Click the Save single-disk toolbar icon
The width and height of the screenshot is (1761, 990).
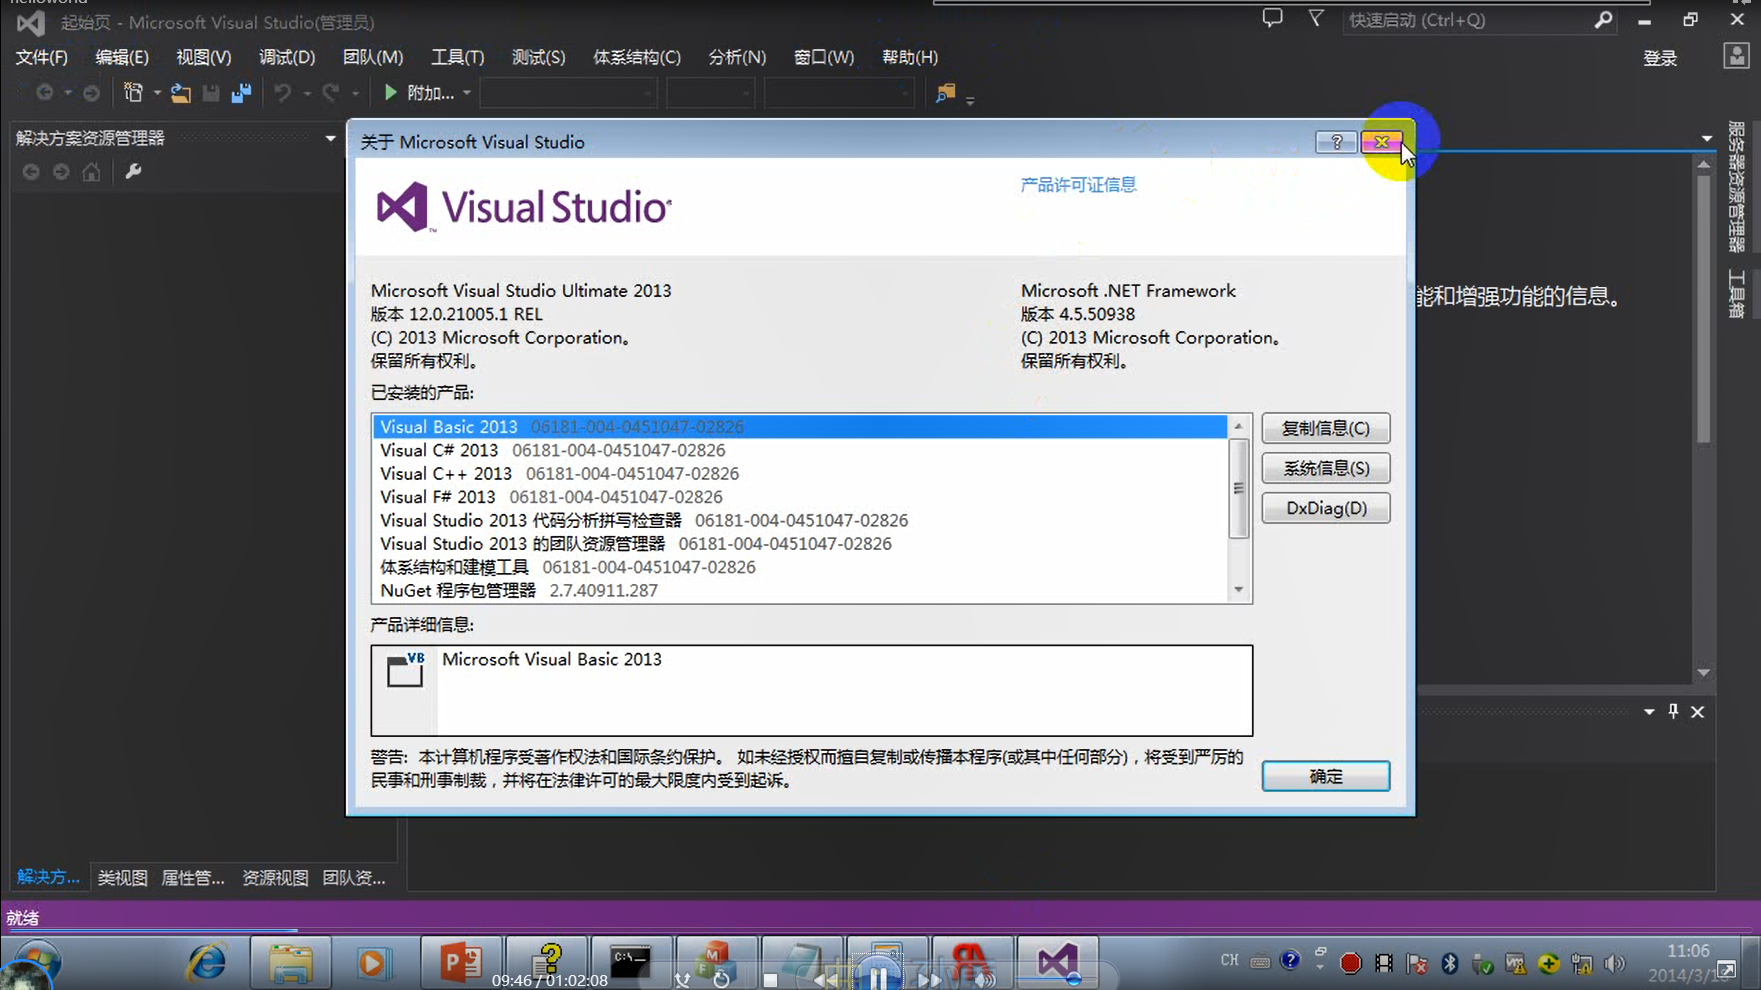click(211, 93)
